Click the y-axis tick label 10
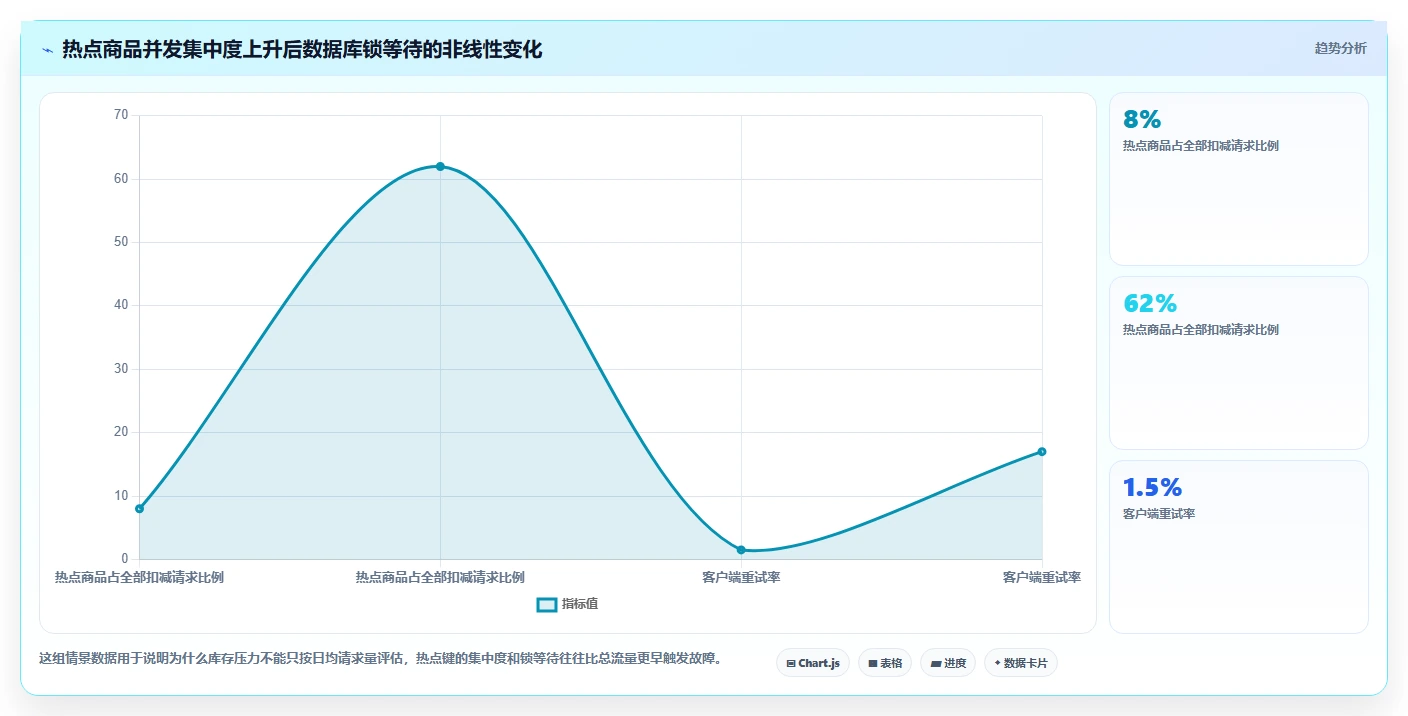Screen dimensions: 1408x716 click(x=121, y=496)
